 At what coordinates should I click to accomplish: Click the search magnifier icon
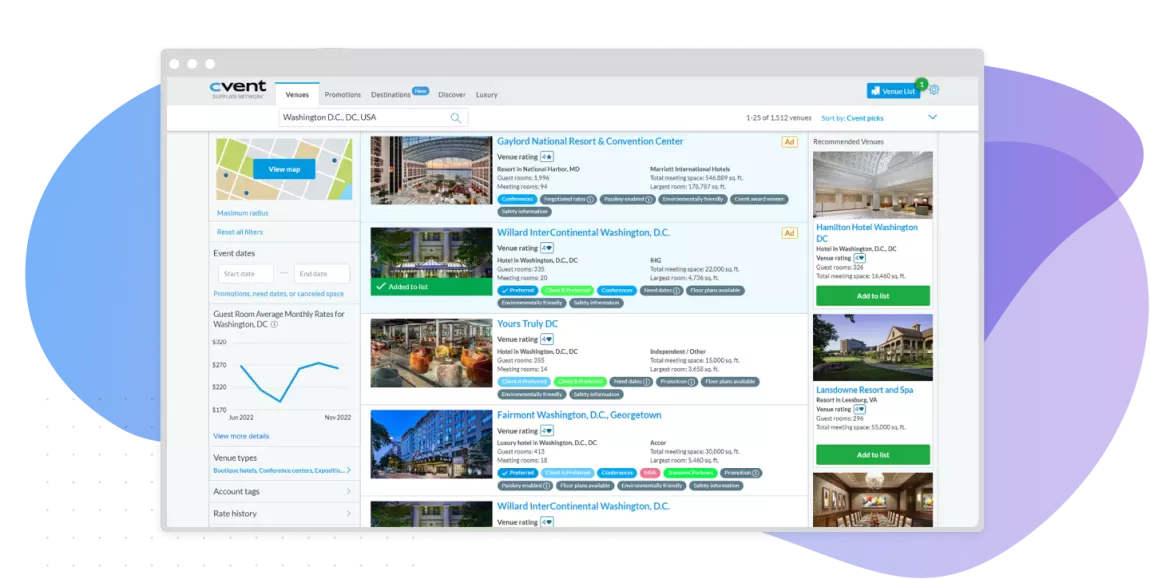click(455, 117)
